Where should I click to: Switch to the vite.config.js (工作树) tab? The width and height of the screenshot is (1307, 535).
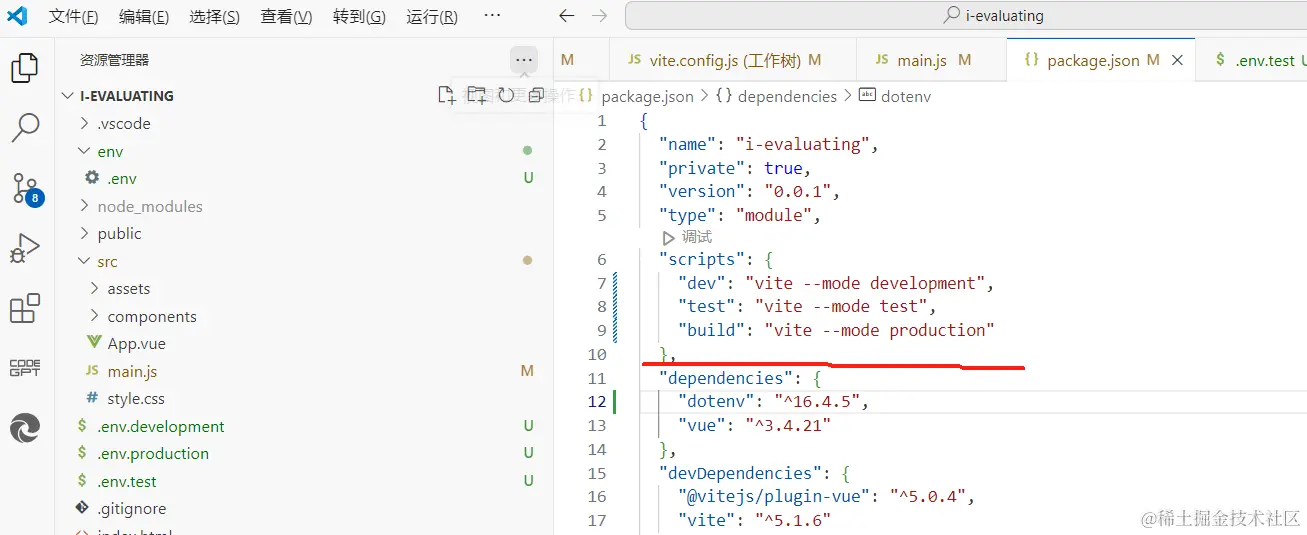click(732, 60)
